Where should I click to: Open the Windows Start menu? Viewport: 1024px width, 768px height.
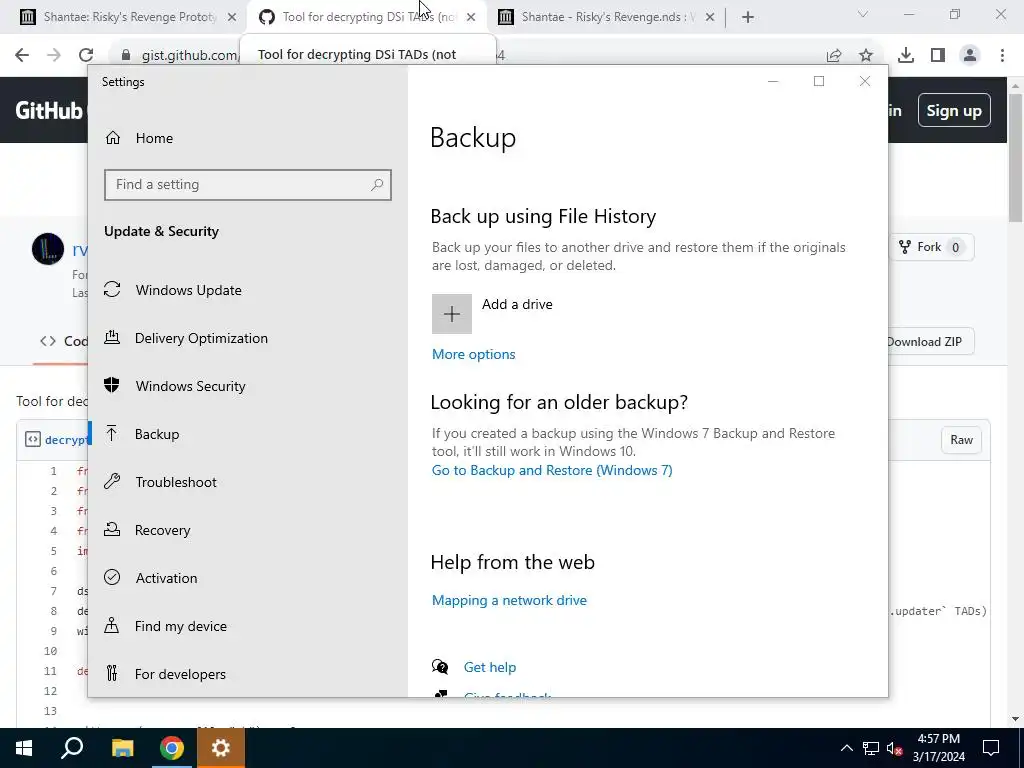click(x=24, y=748)
